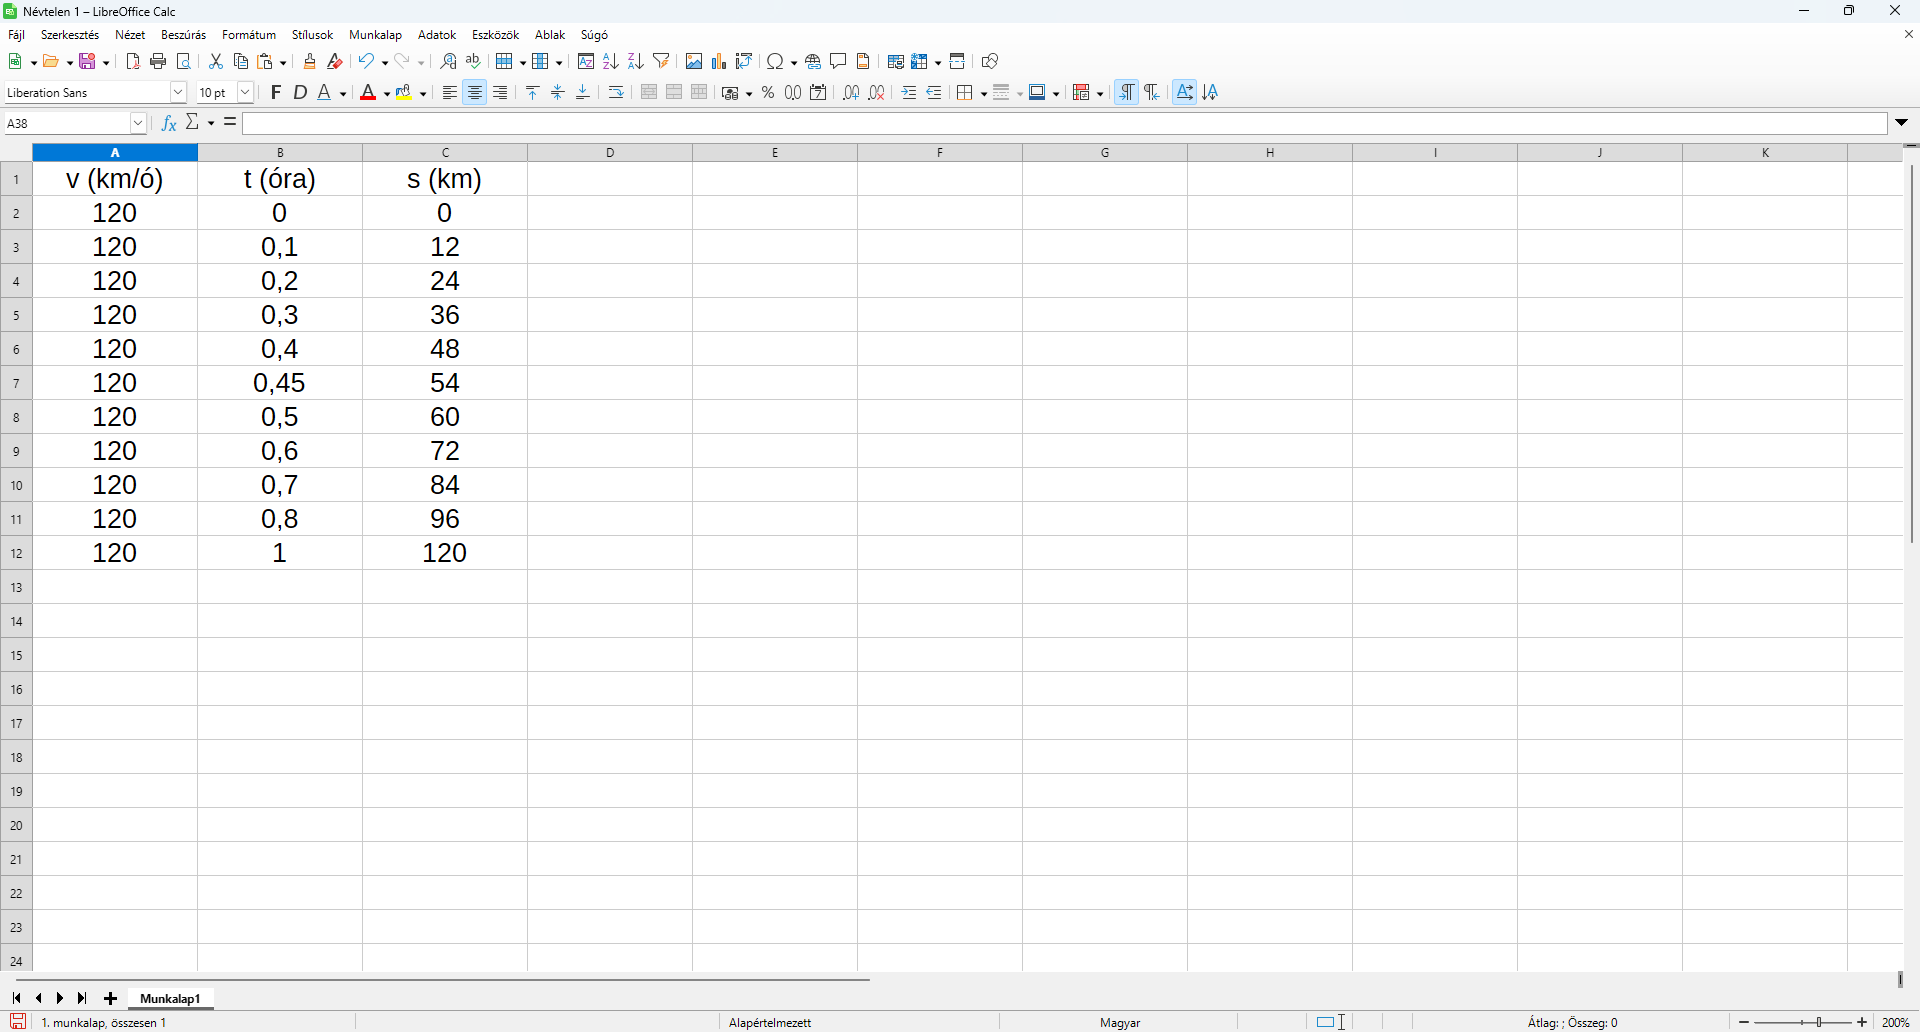Open the Adatok menu
This screenshot has height=1032, width=1920.
click(x=436, y=35)
